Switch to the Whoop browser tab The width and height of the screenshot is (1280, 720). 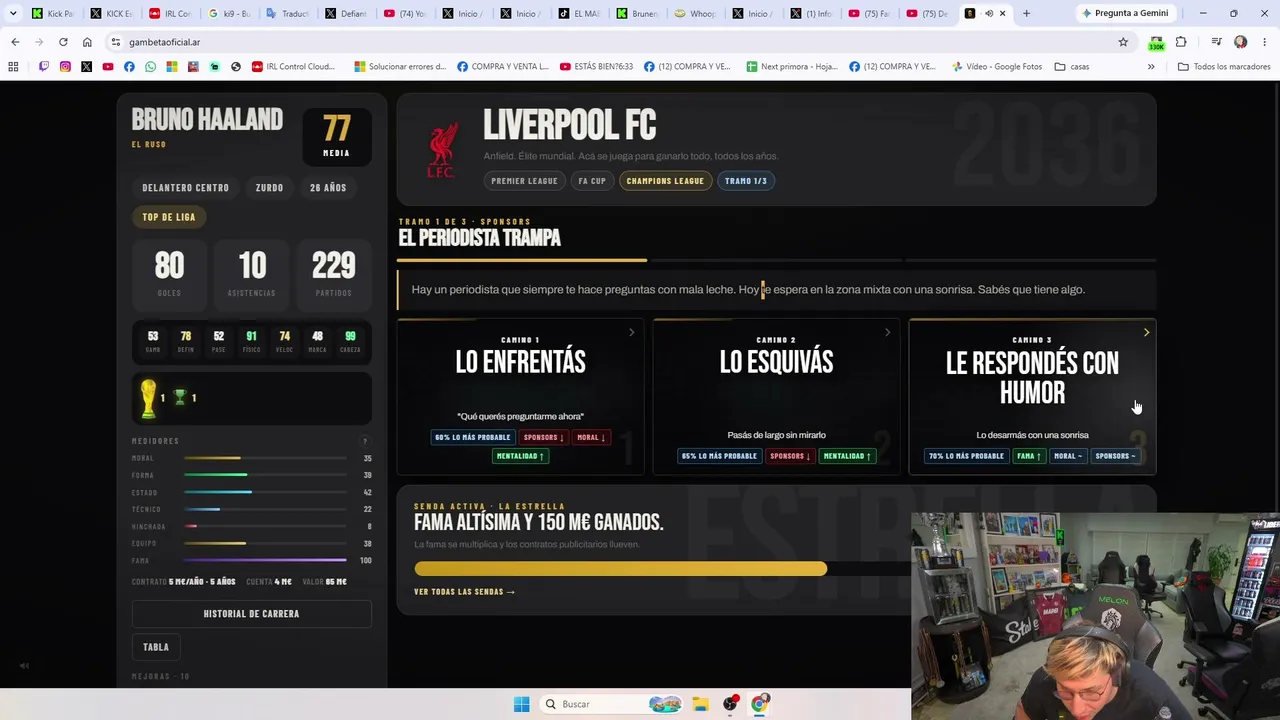coord(696,13)
